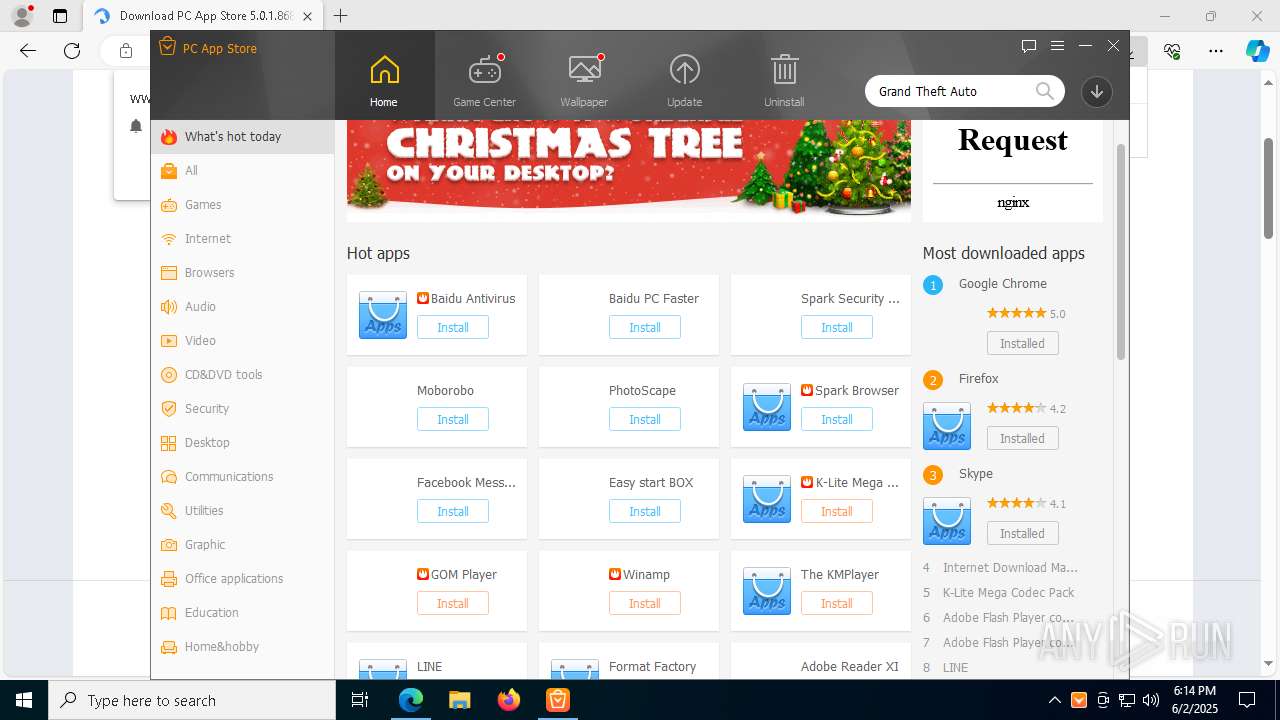Screen dimensions: 1280x720
Task: Click Installed button under Firefox
Action: click(1022, 439)
